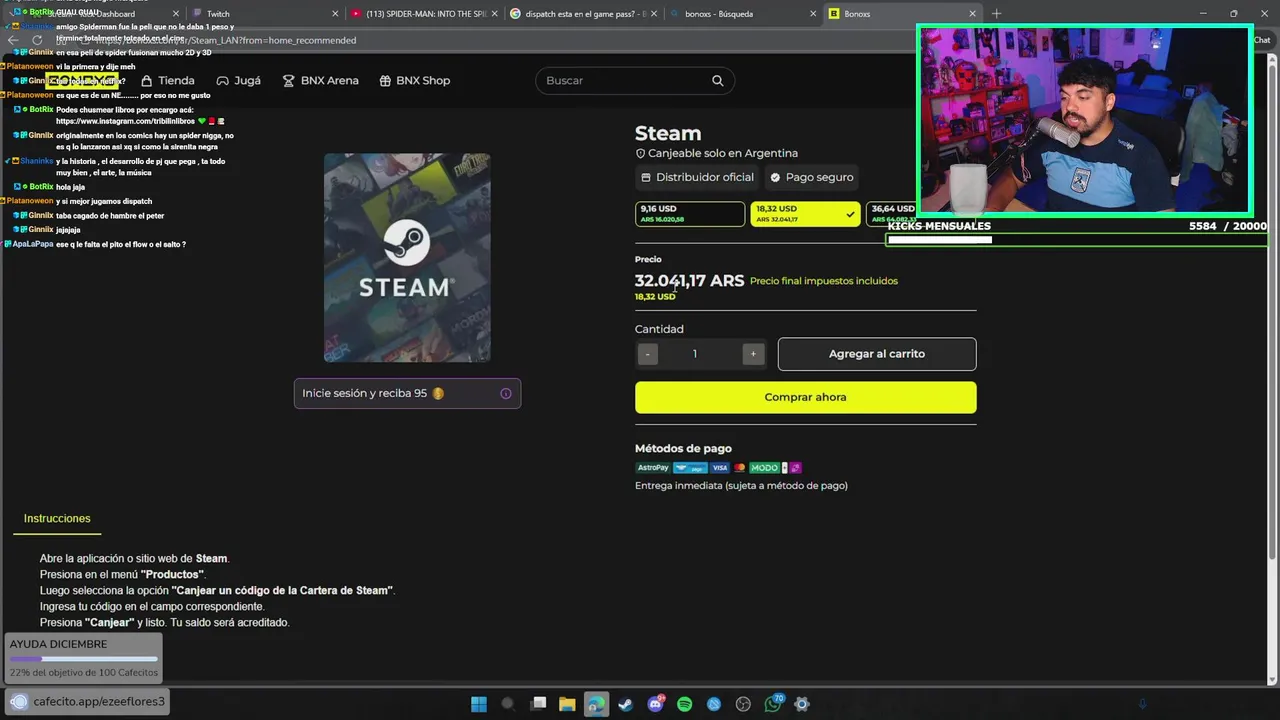Reload the page in the browser
1280x720 pixels.
click(37, 40)
